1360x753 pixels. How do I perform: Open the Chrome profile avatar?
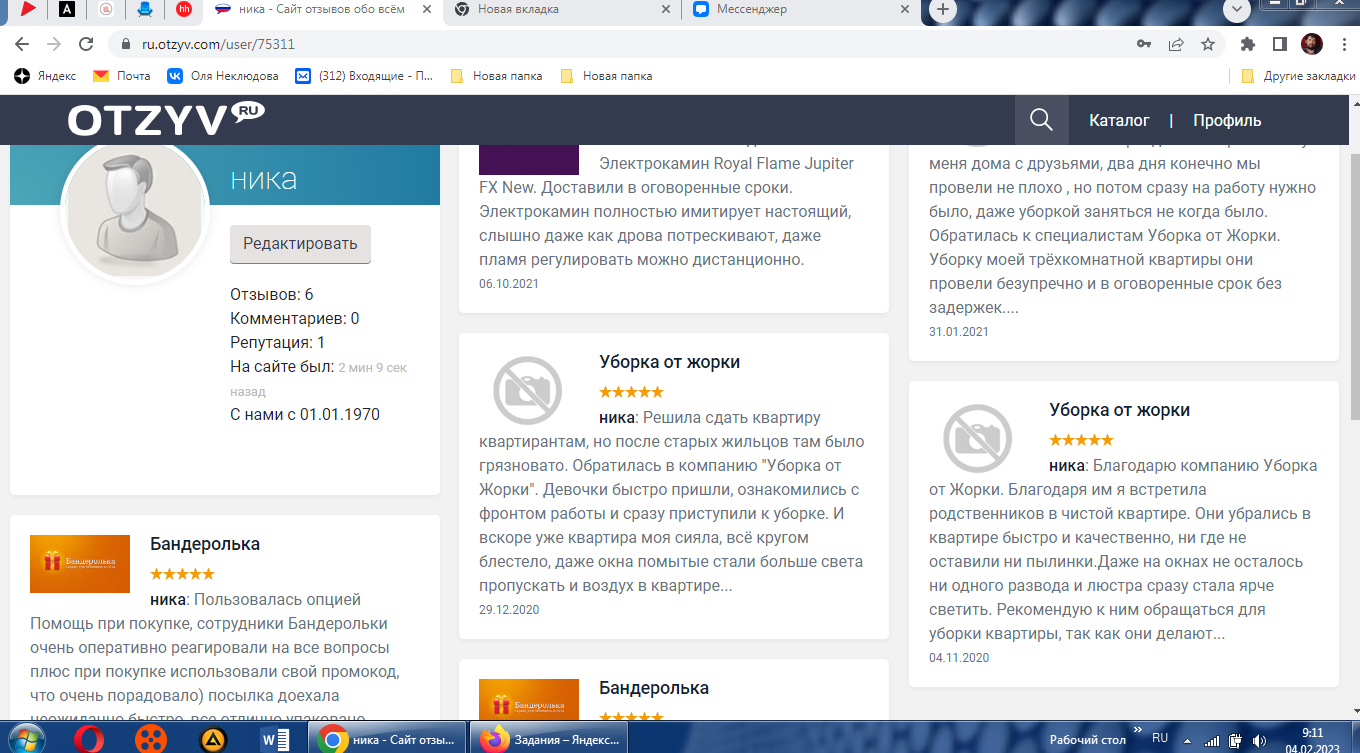pyautogui.click(x=1311, y=44)
